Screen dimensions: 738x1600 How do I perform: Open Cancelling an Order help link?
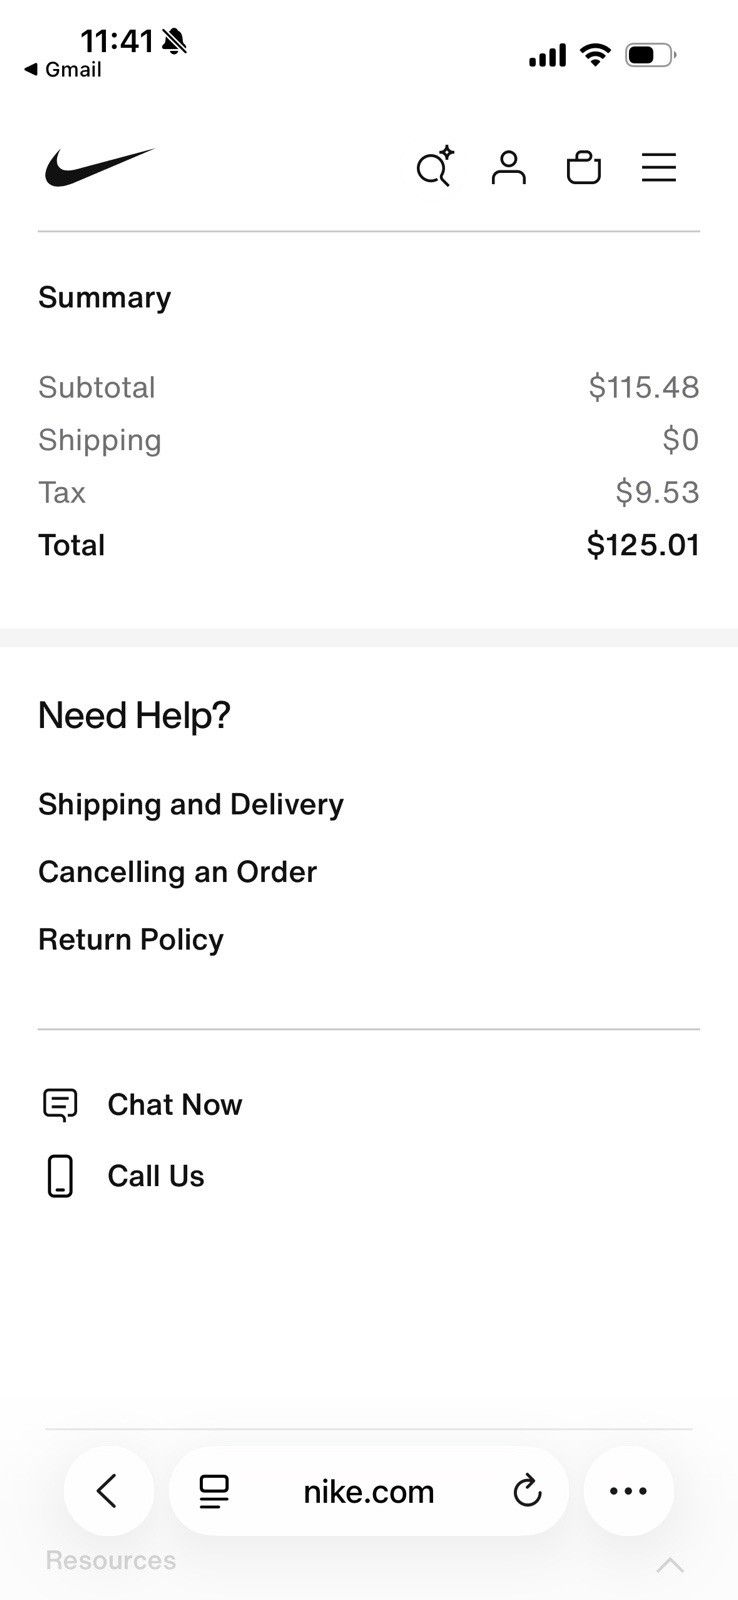point(177,872)
